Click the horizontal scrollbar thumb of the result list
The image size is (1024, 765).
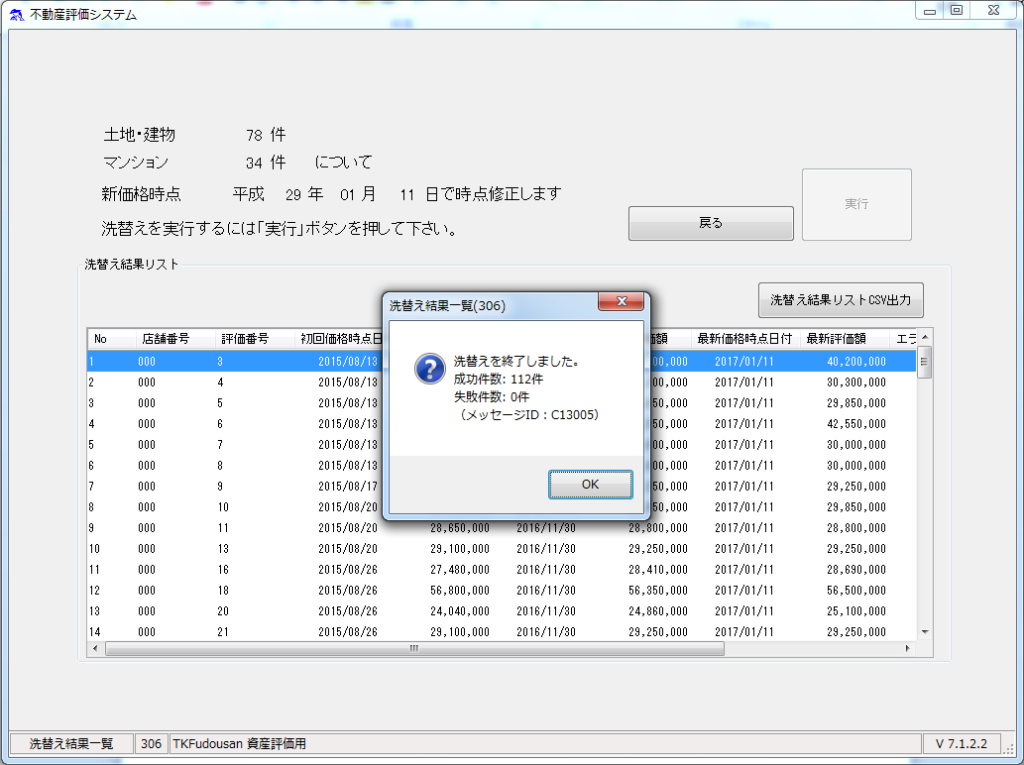tap(414, 648)
